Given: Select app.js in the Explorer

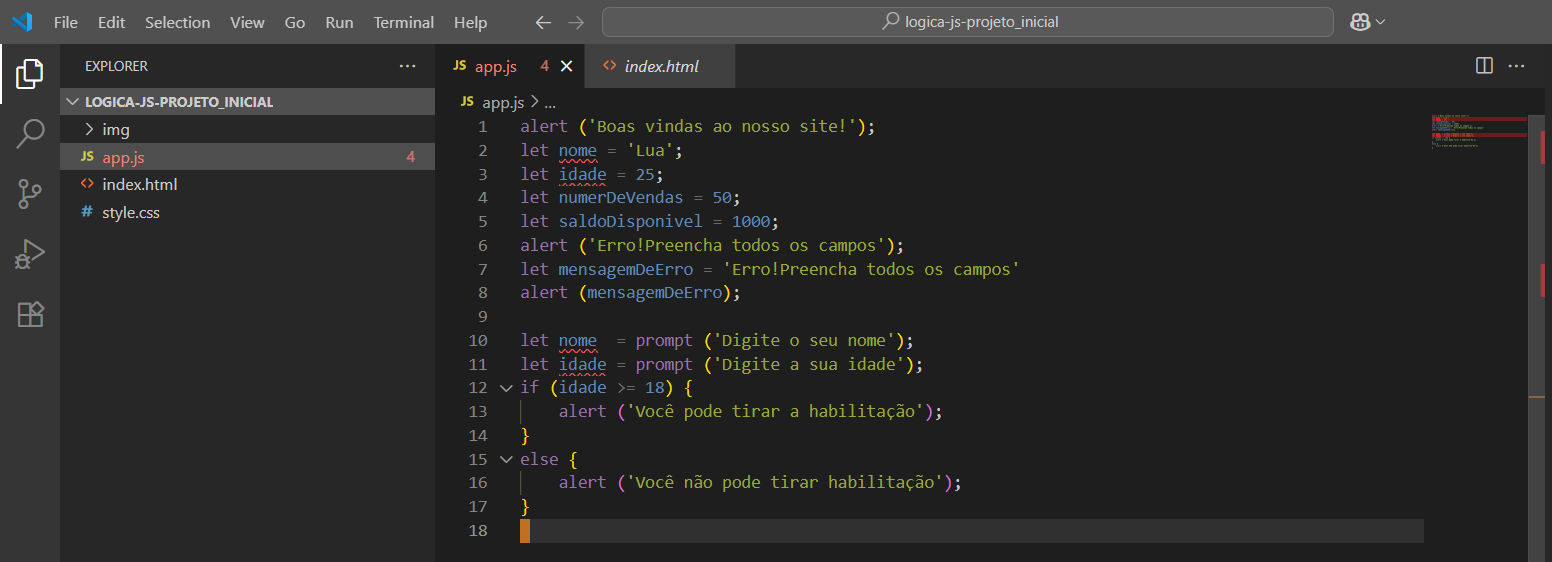Looking at the screenshot, I should coord(247,157).
